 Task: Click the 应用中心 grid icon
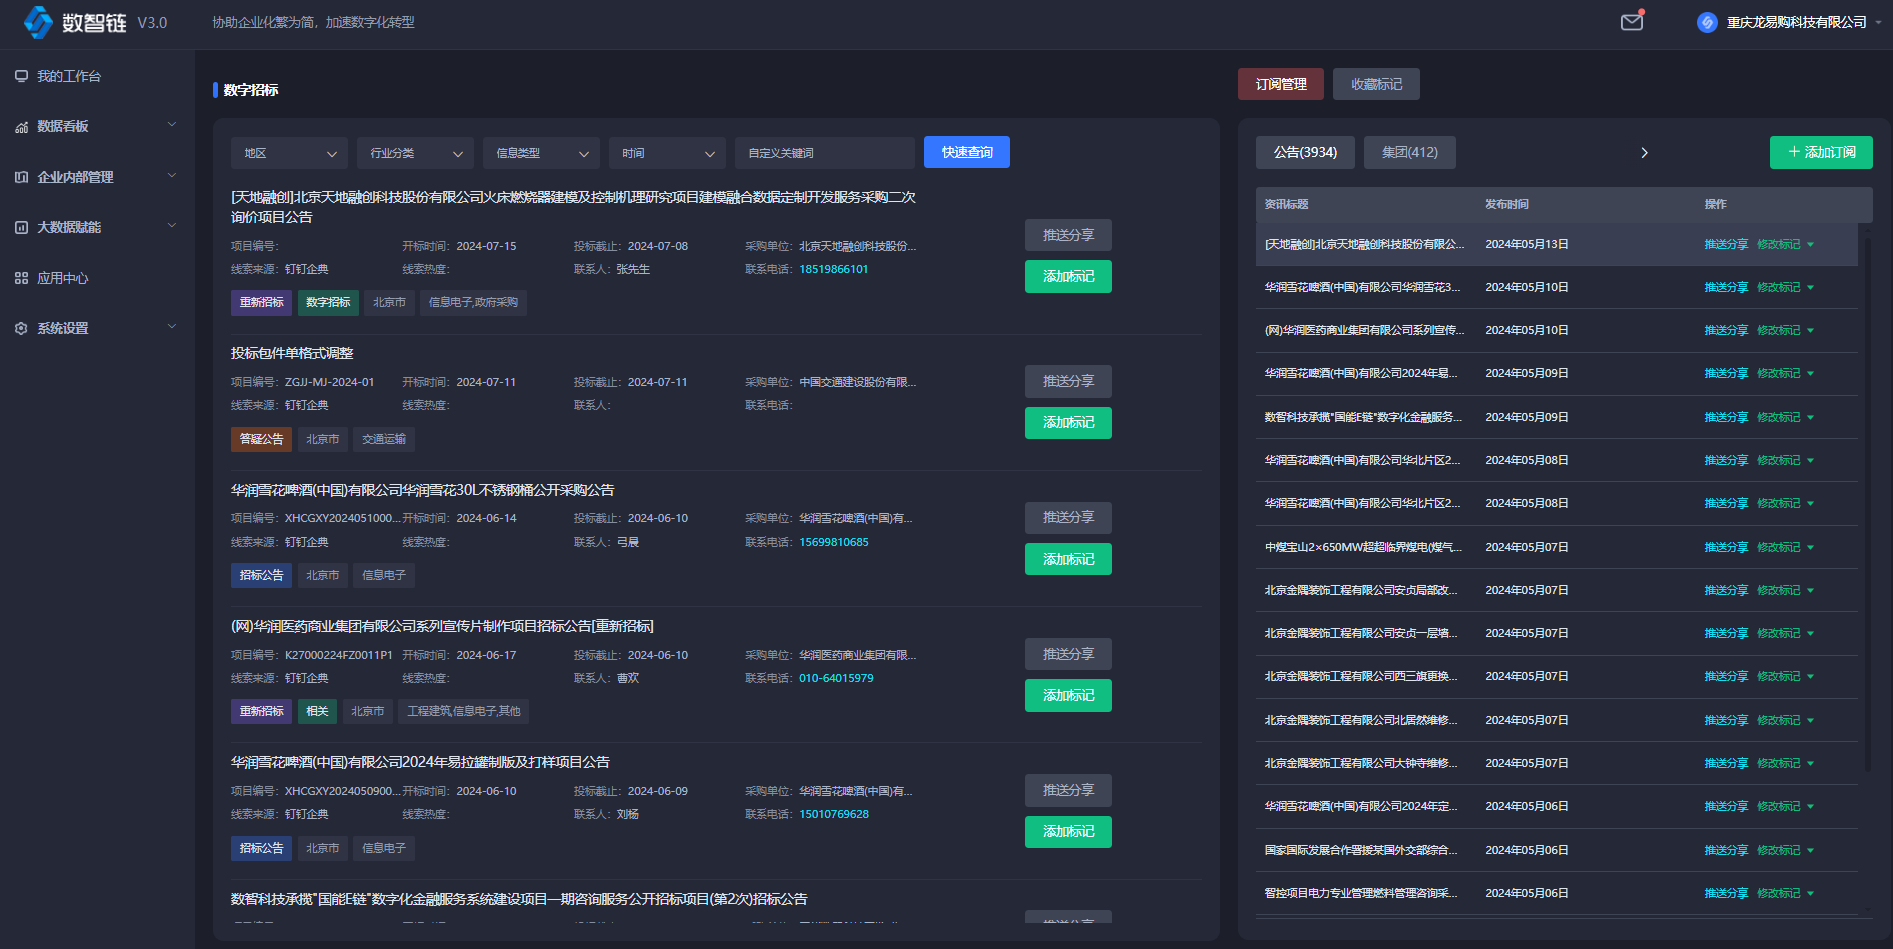point(21,278)
